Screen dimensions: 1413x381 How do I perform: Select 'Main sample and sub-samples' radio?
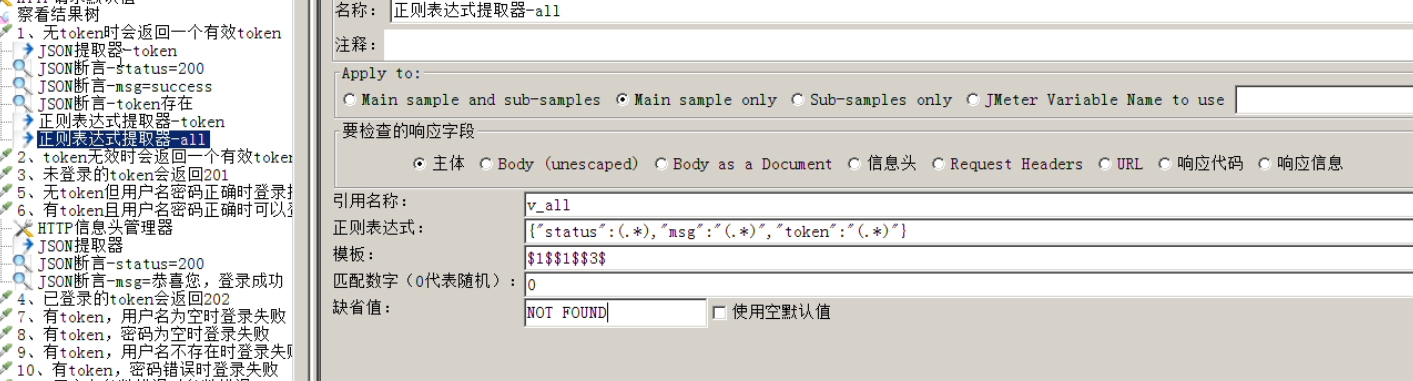349,100
